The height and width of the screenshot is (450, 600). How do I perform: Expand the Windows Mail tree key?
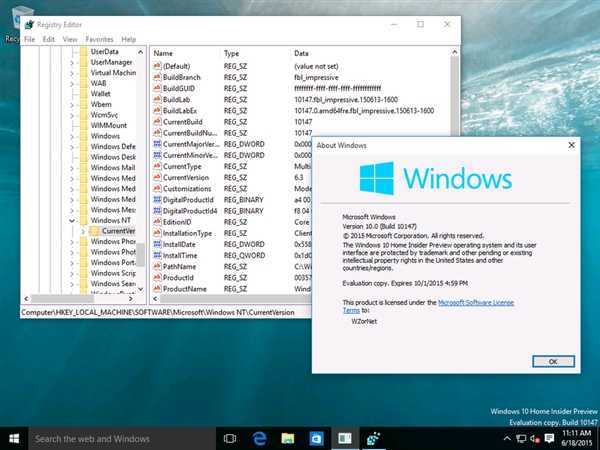pyautogui.click(x=72, y=168)
